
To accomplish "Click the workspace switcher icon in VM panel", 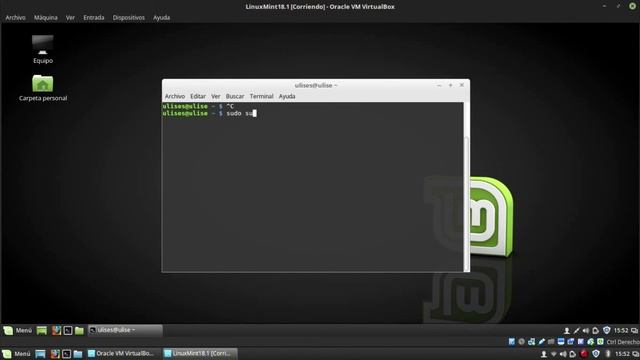I will click(x=634, y=331).
